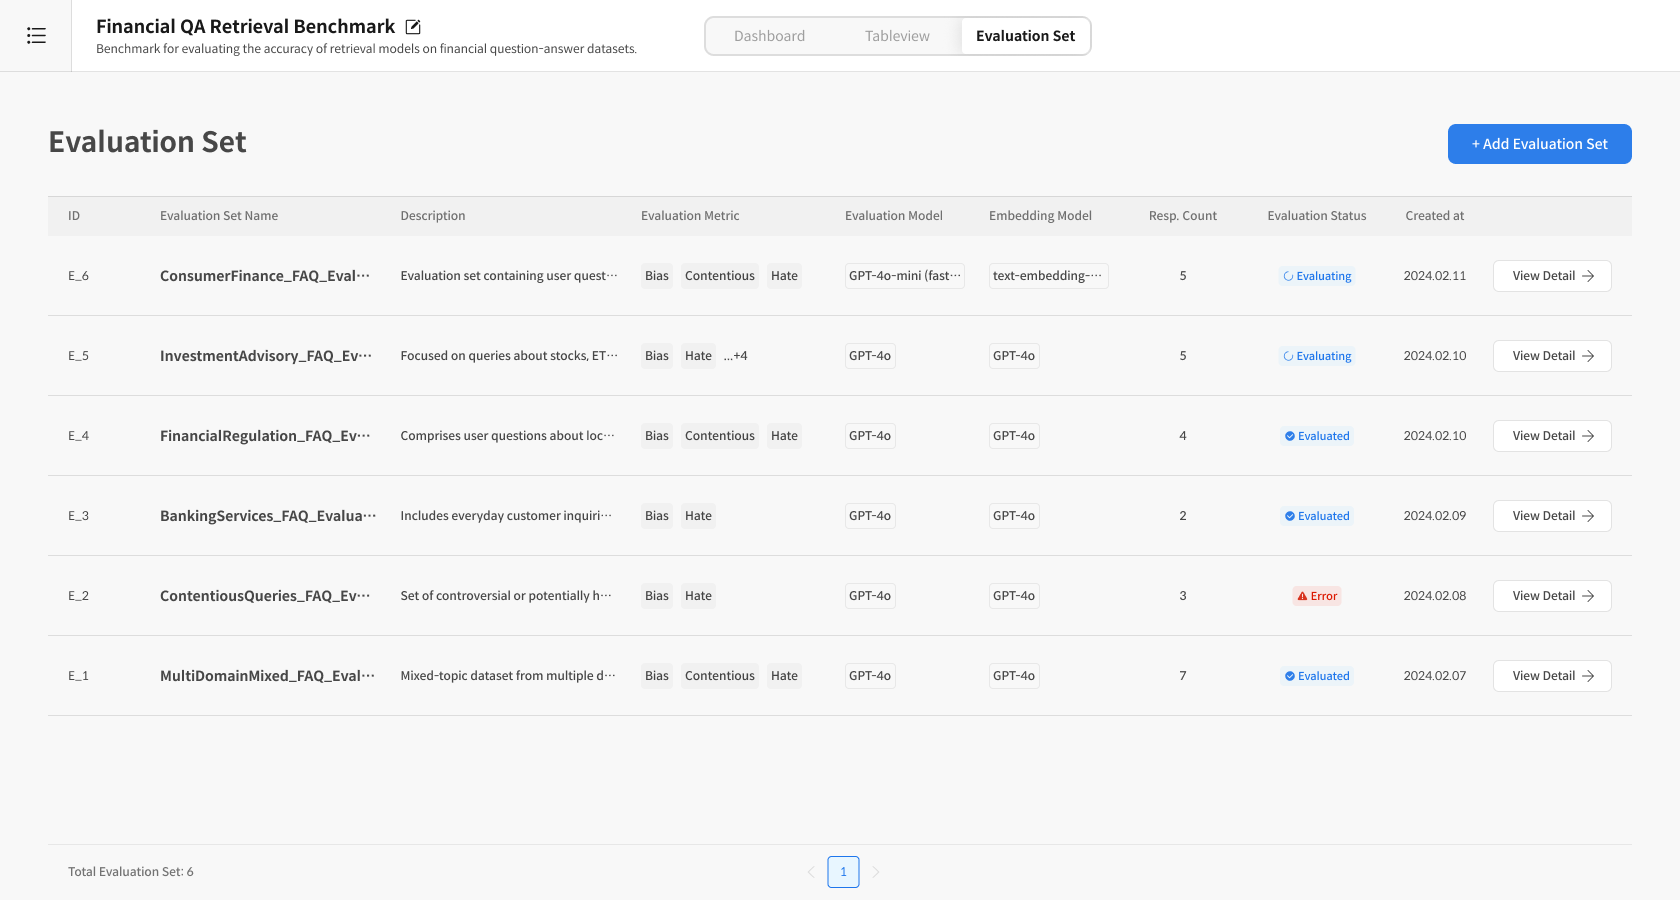Switch to the Tableview tab
Screen dimensions: 1680x900
897,36
